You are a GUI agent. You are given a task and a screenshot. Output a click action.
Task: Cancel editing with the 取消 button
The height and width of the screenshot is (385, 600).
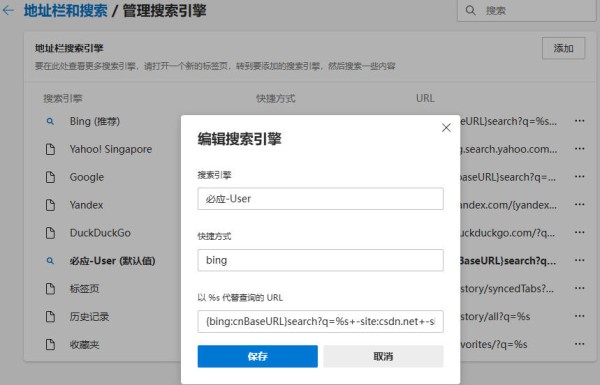383,356
